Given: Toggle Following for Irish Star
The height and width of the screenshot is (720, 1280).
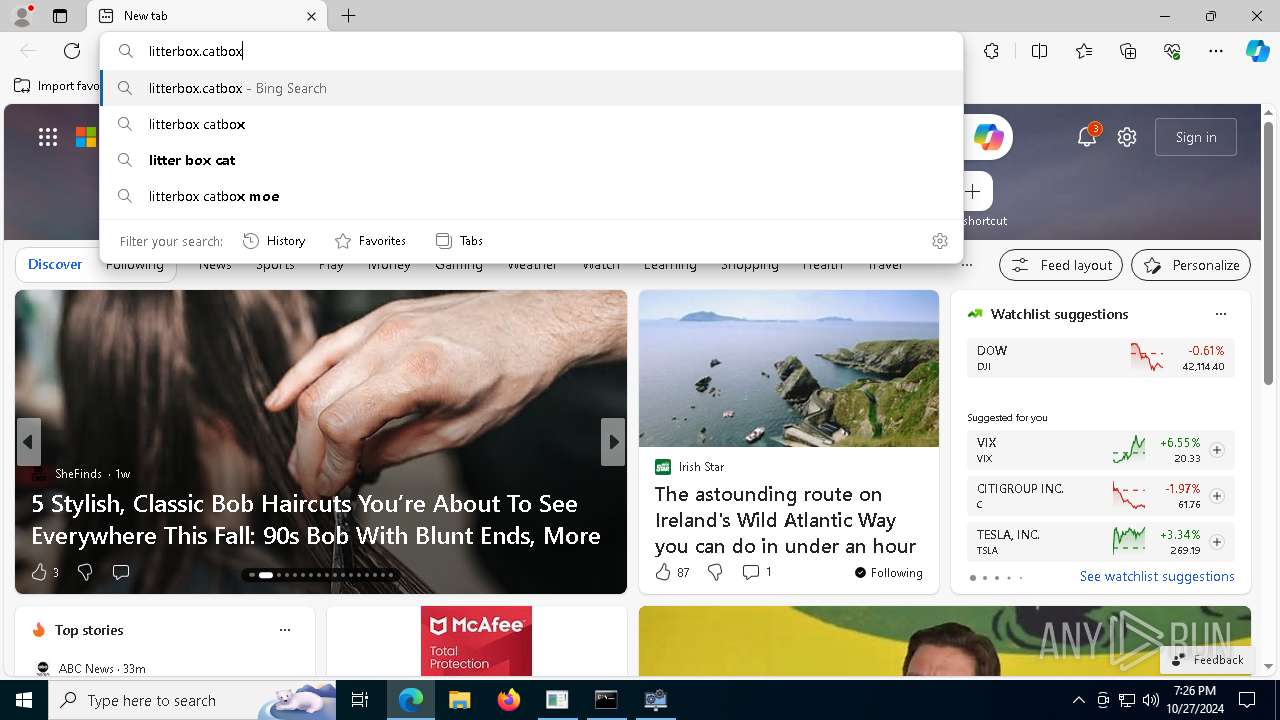Looking at the screenshot, I should coord(888,573).
